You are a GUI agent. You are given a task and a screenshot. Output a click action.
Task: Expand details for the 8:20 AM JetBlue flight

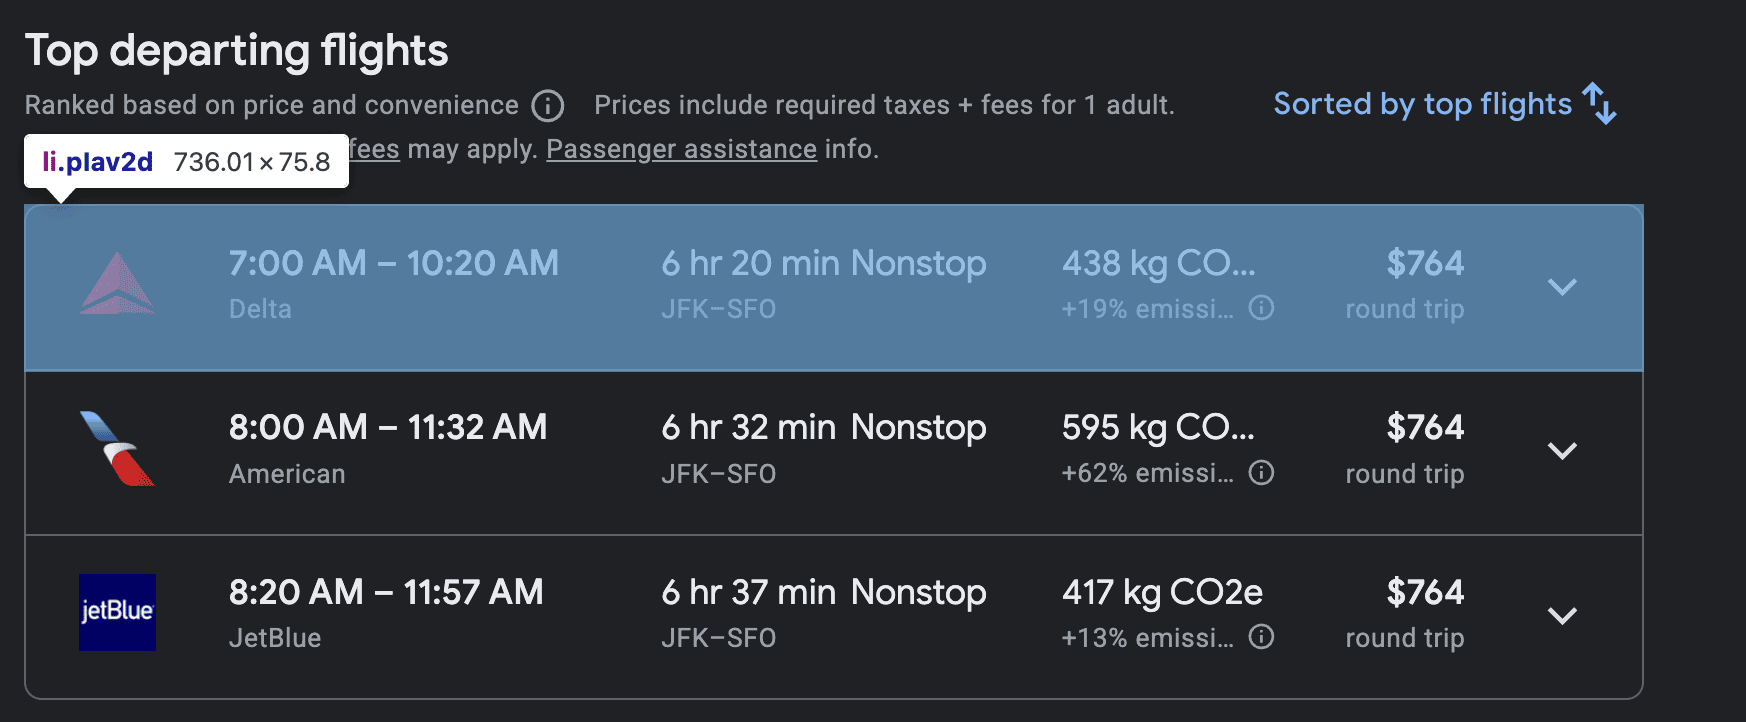[x=1562, y=617]
